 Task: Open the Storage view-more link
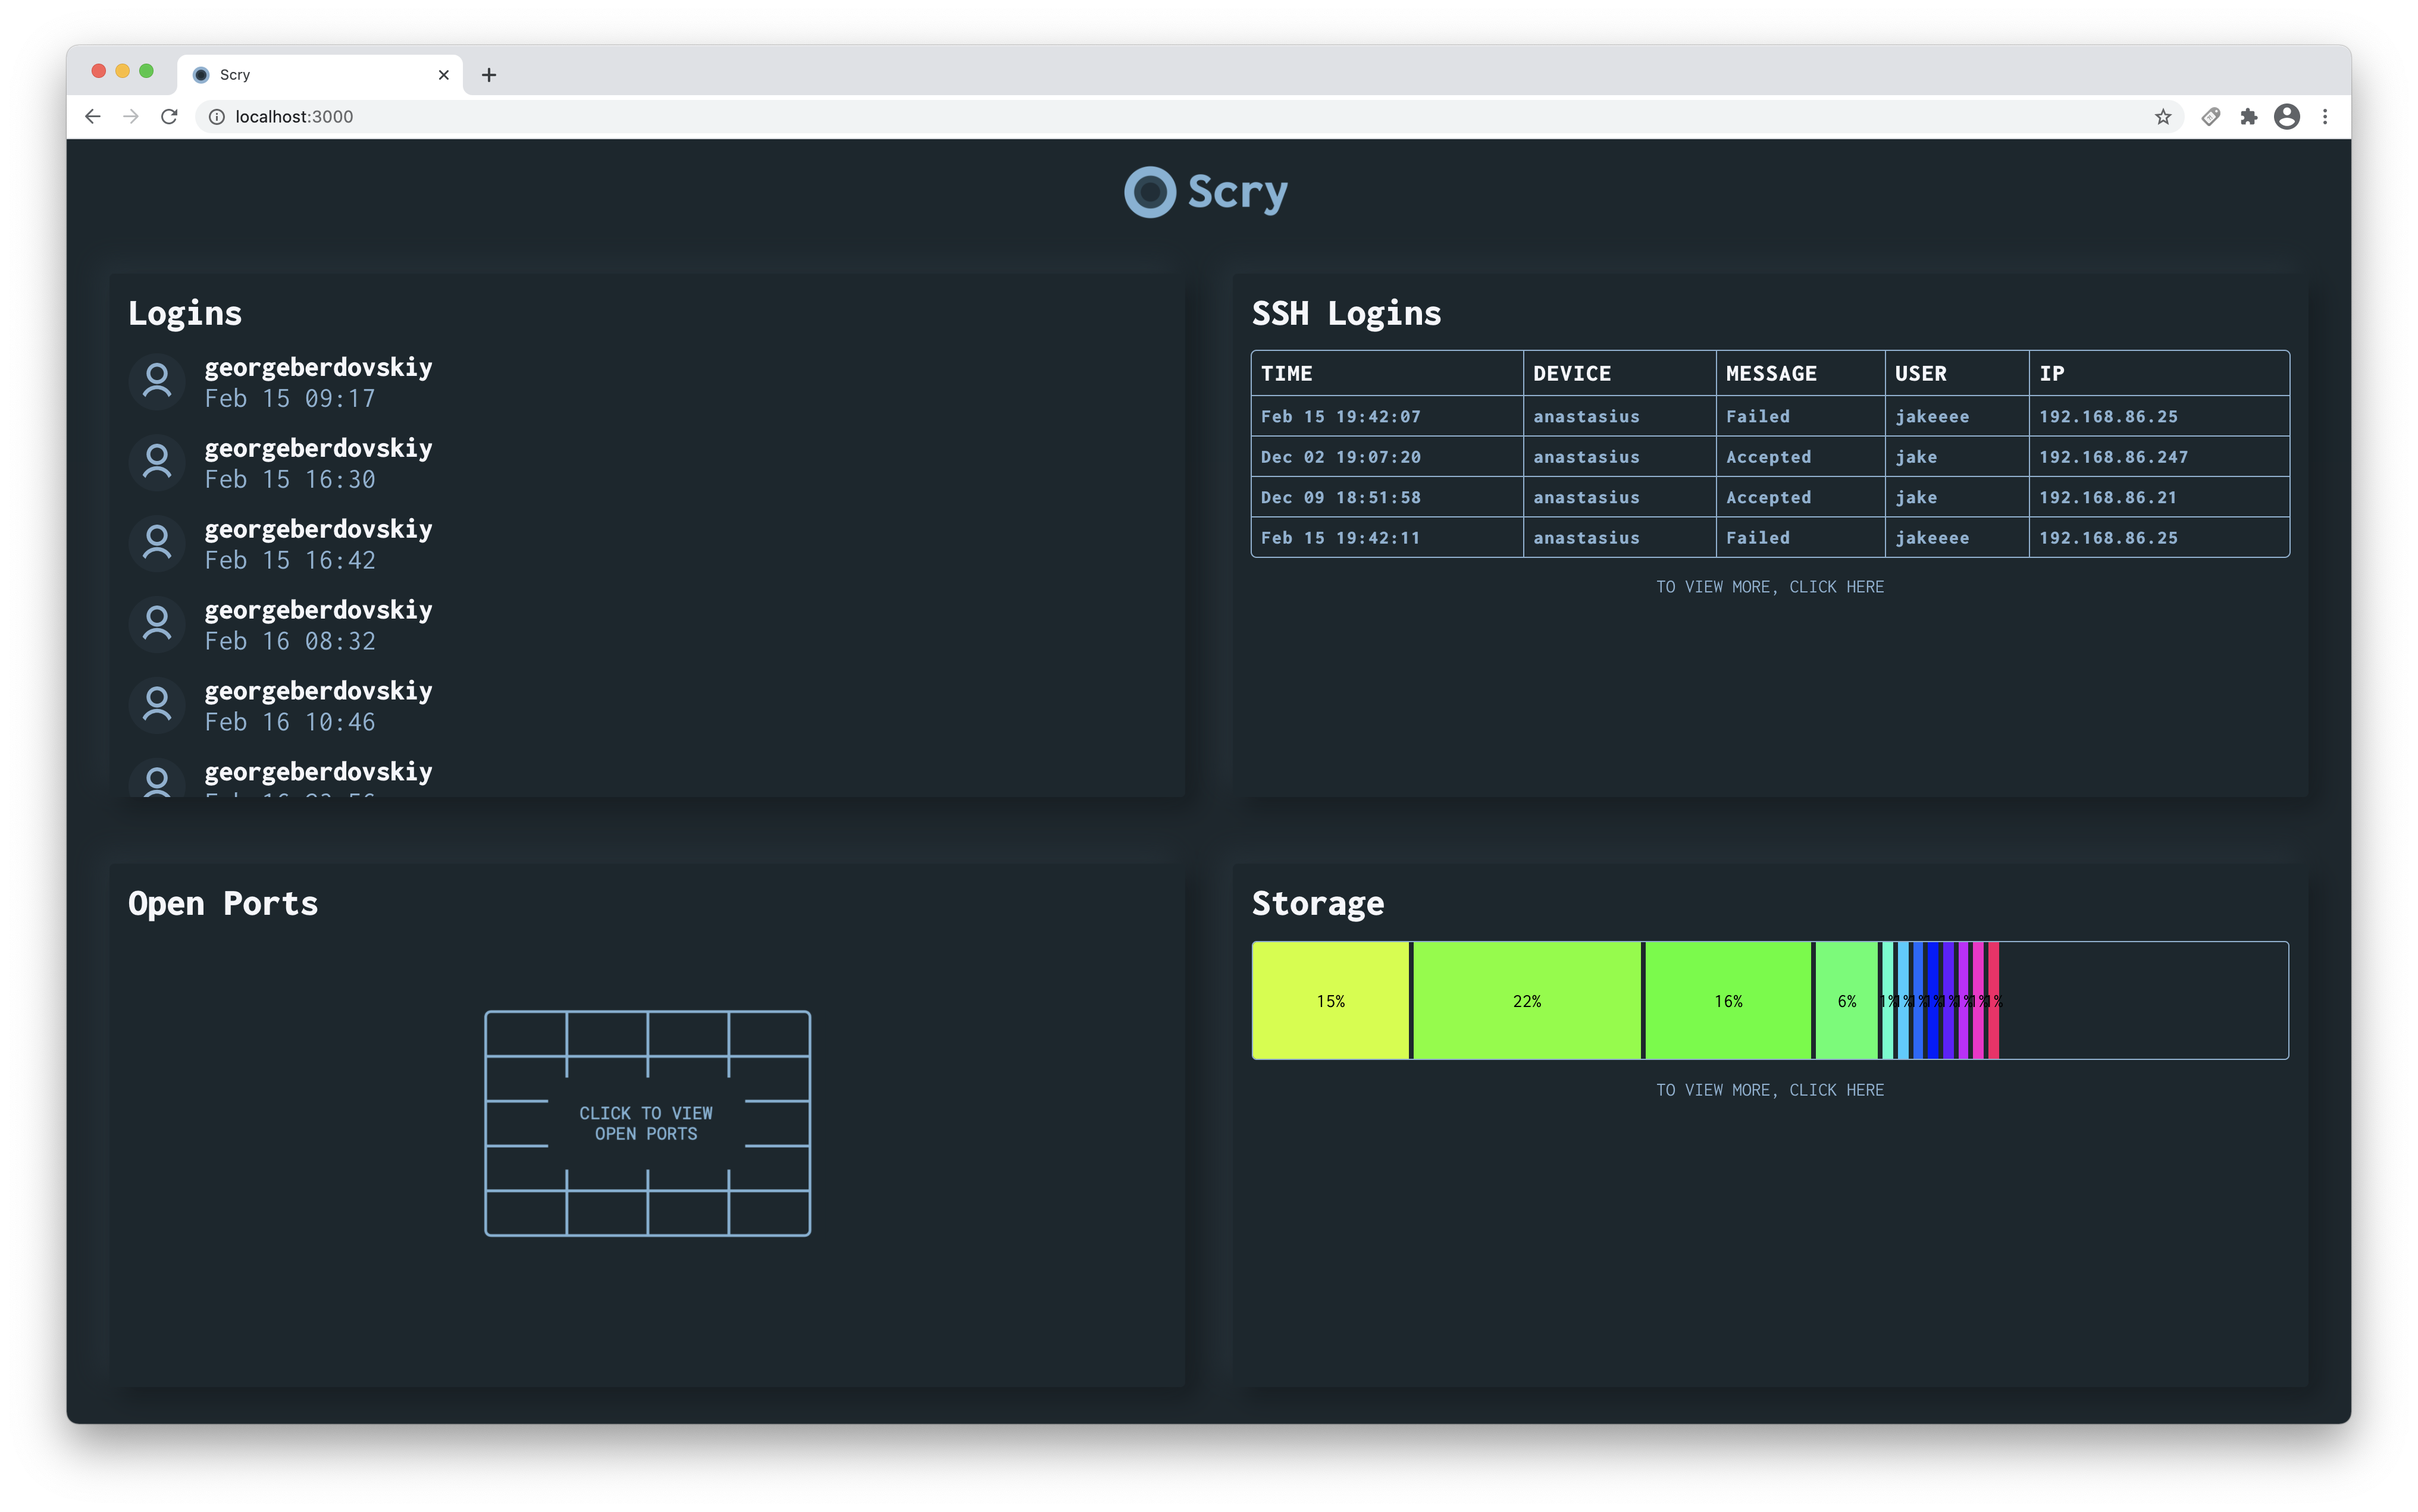click(x=1769, y=1090)
